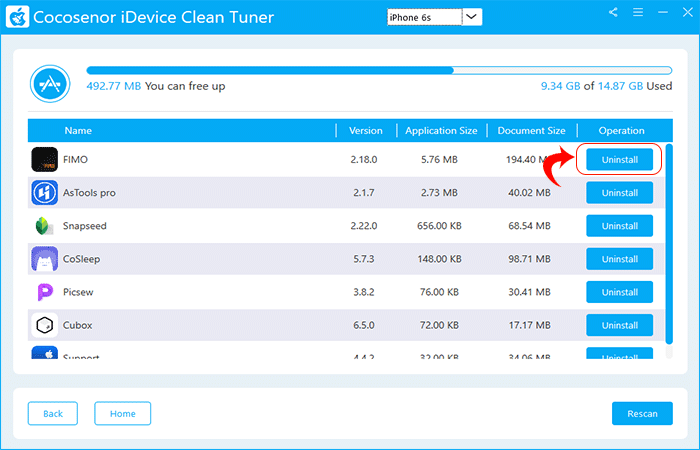Uninstall the FIMO app
Viewport: 700px width, 450px height.
pos(620,159)
